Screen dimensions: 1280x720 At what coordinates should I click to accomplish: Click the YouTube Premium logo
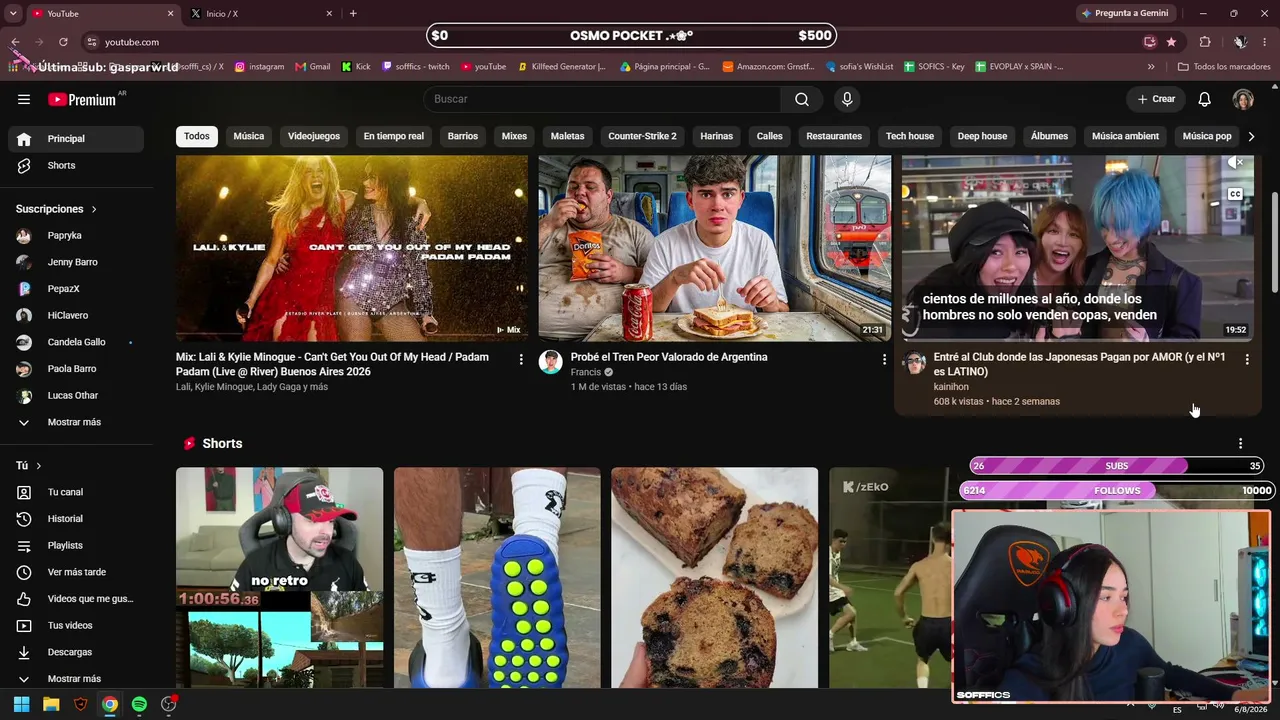point(82,99)
